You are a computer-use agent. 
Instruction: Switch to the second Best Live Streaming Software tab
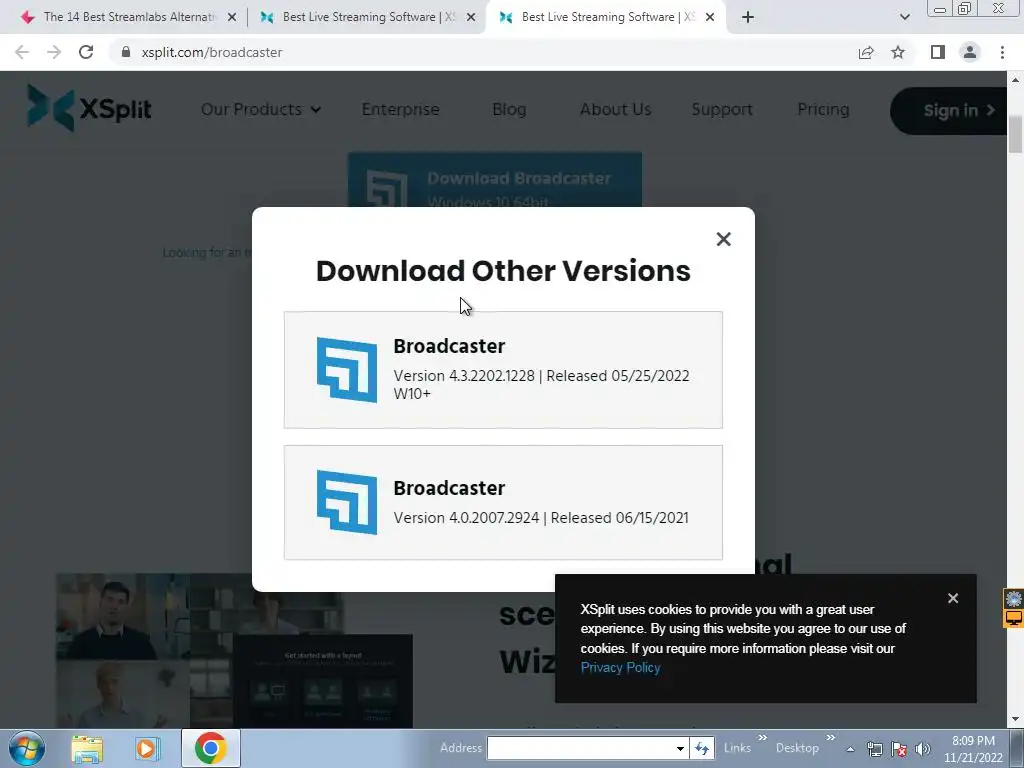tap(368, 17)
